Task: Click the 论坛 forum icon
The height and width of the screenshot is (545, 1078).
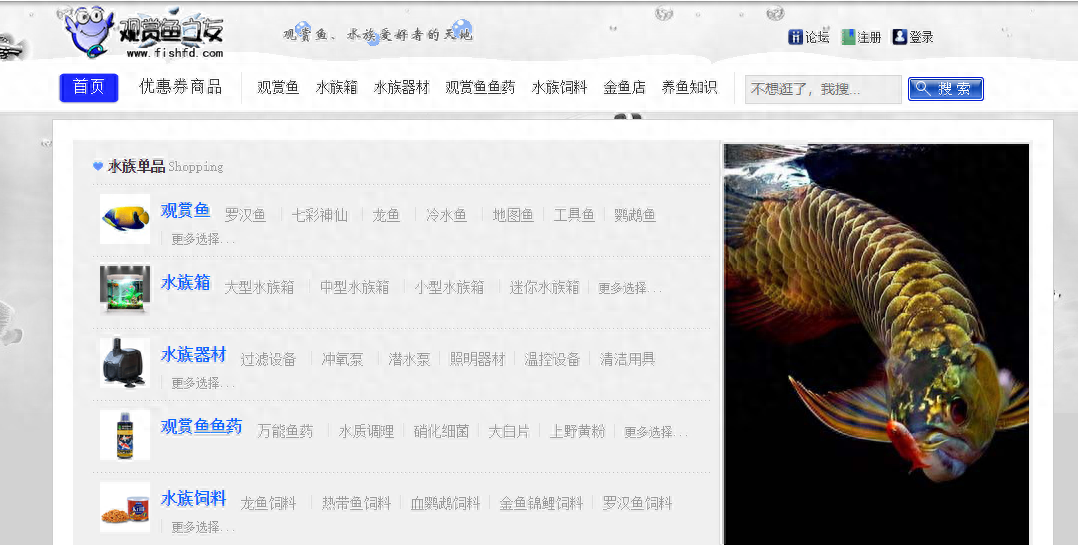Action: click(x=796, y=37)
